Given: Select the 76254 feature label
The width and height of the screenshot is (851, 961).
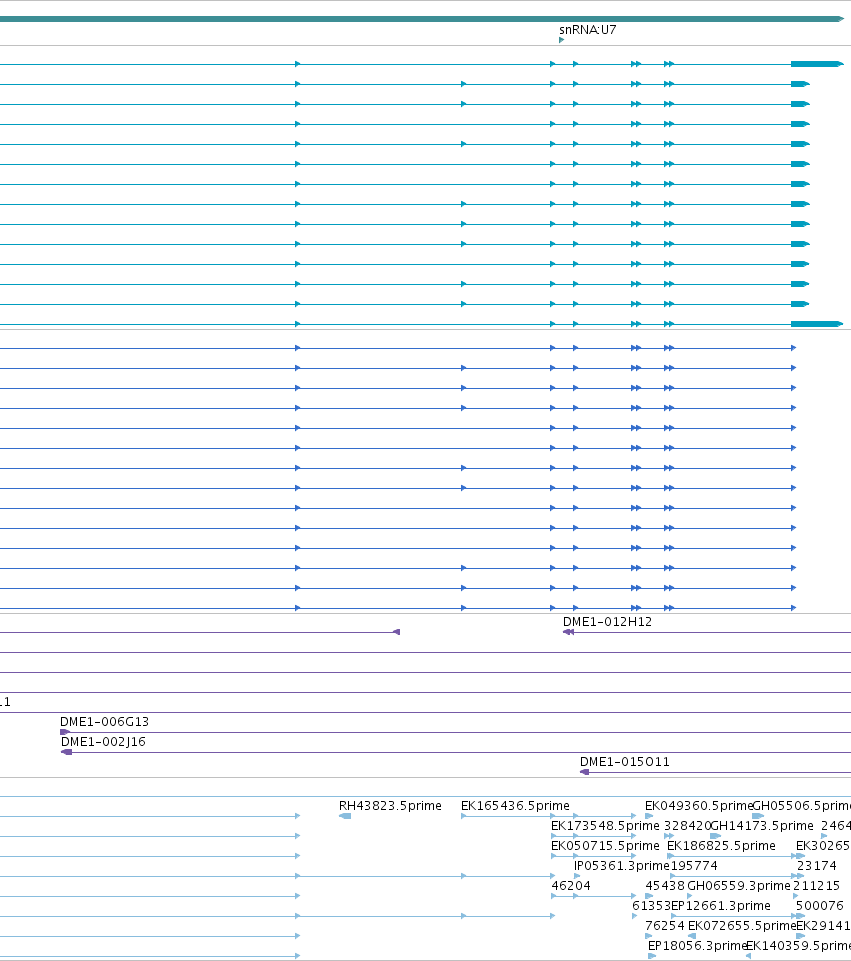Looking at the screenshot, I should [665, 925].
